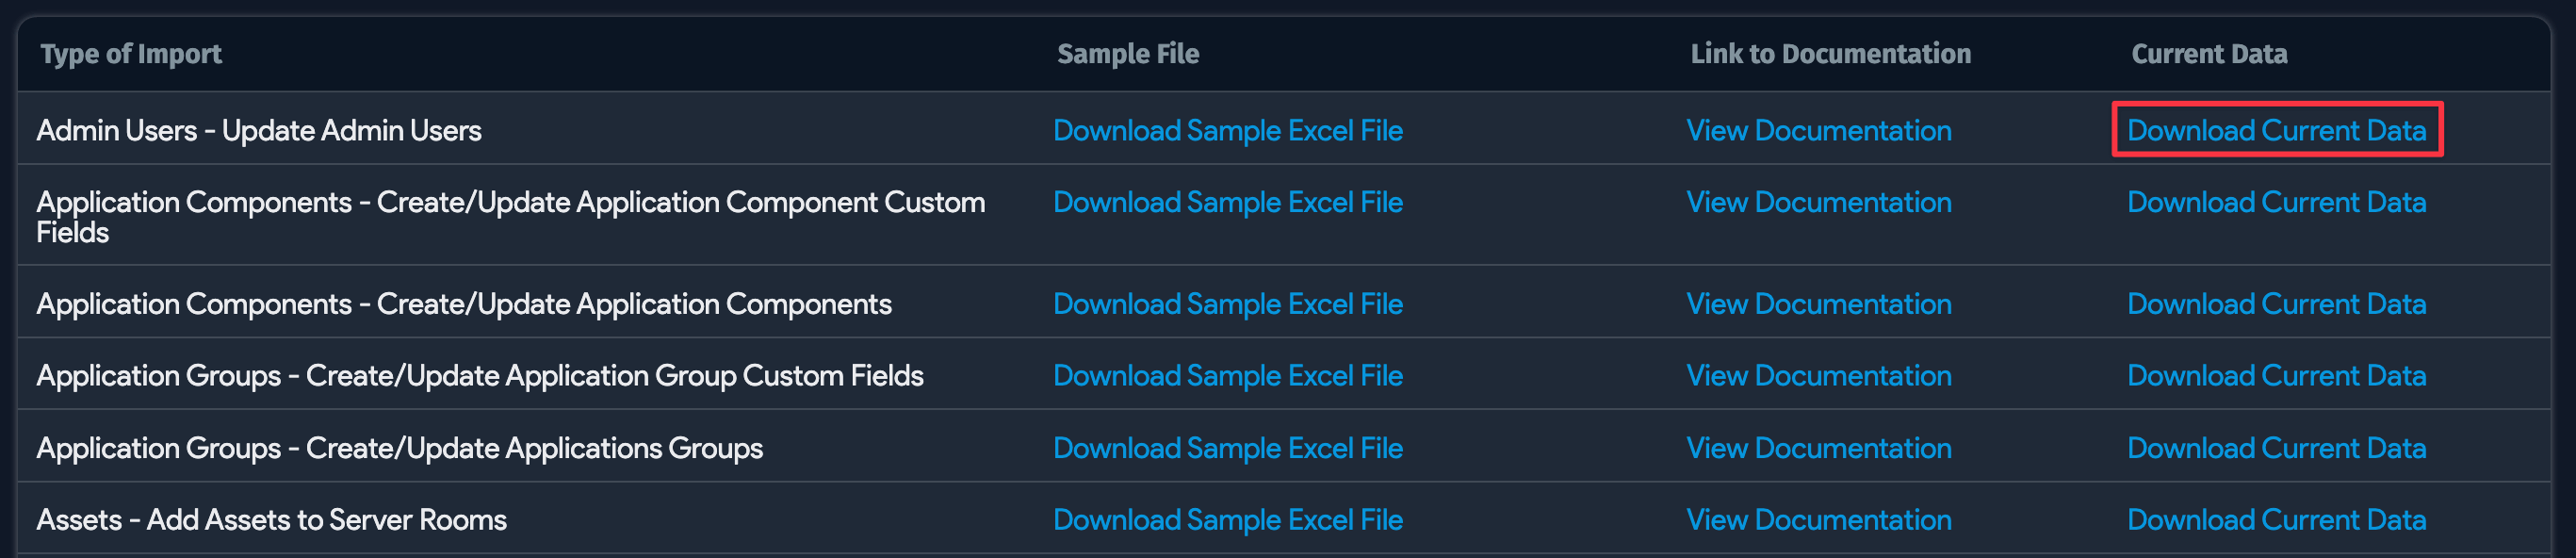View Documentation for Create/Update Application Components

click(1818, 304)
